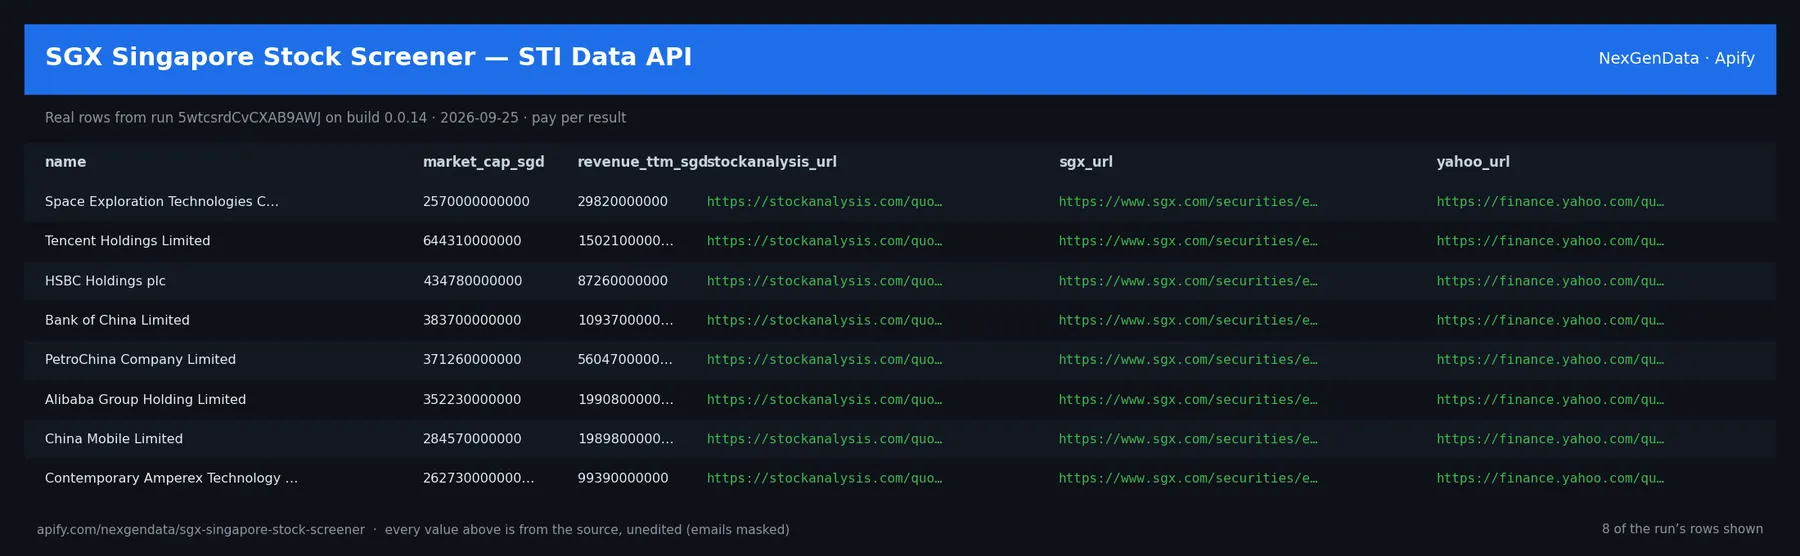The image size is (1800, 556).
Task: Select the Contemporary Amperex Technology cell
Action: point(171,478)
